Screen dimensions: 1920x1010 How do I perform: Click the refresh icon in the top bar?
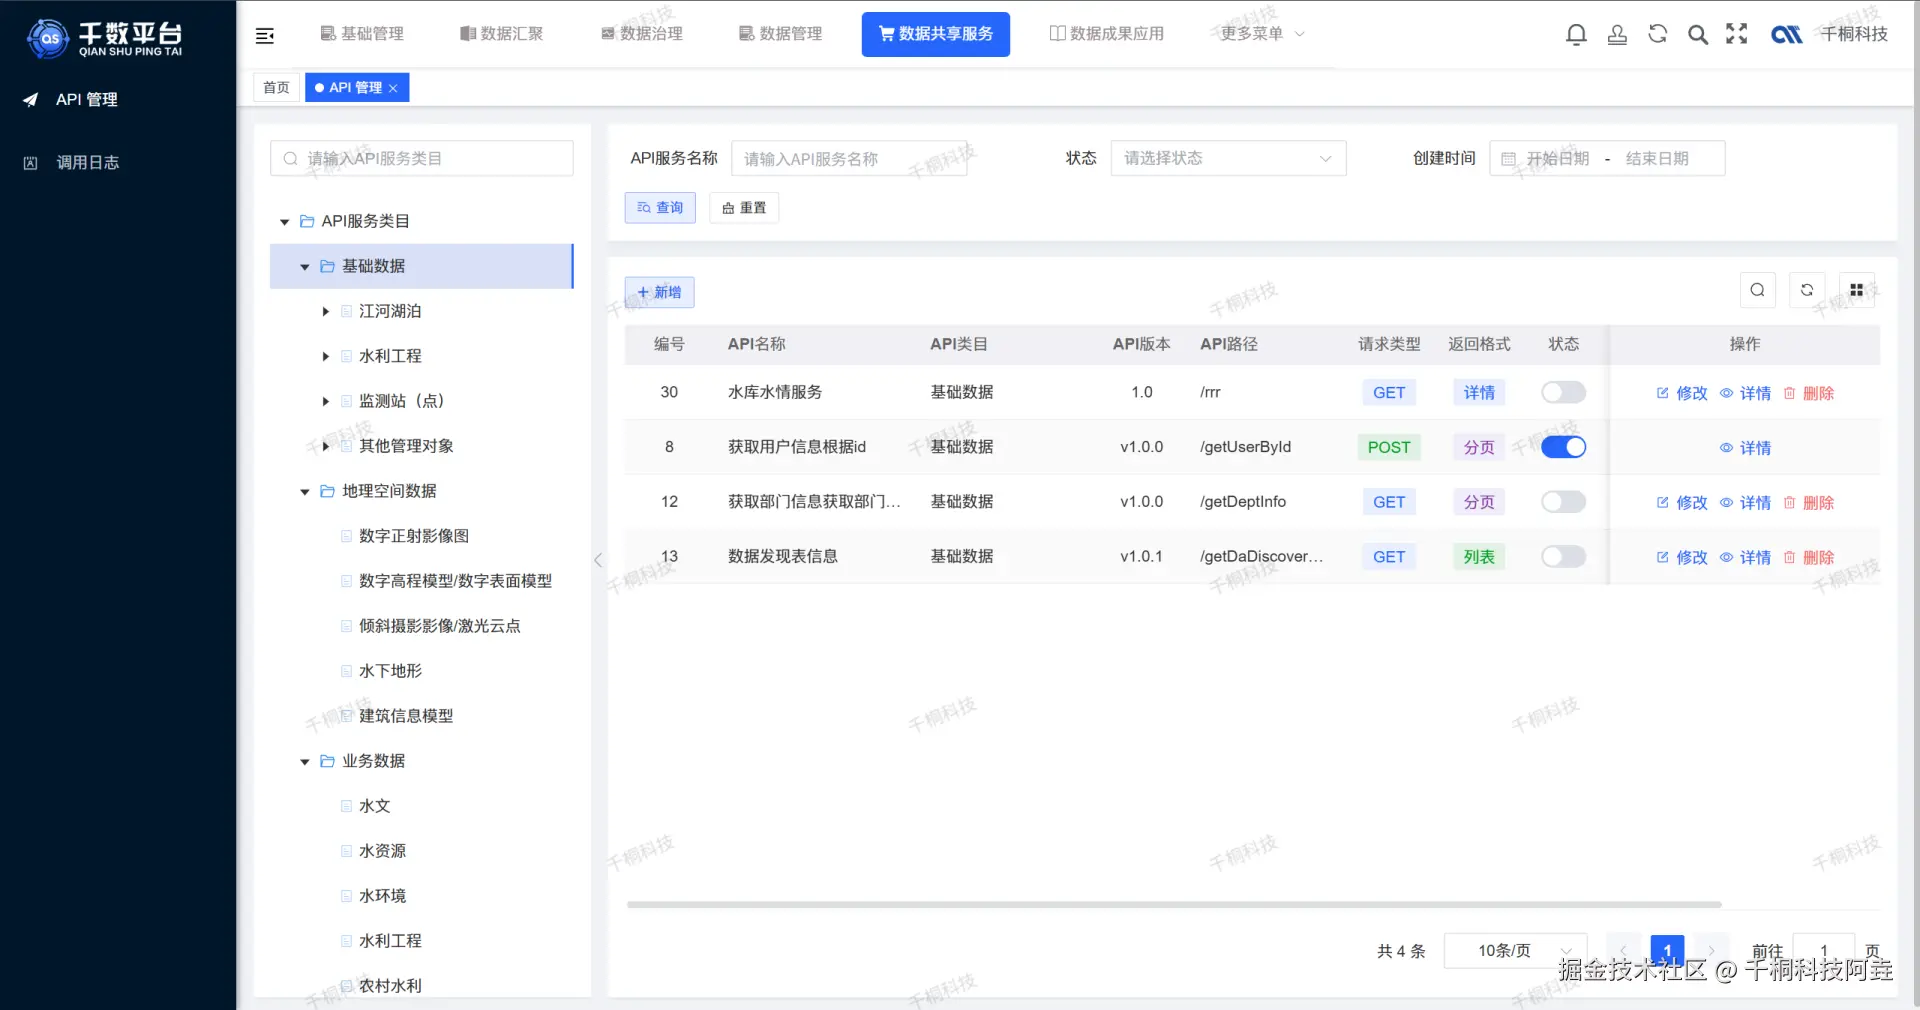[1657, 34]
